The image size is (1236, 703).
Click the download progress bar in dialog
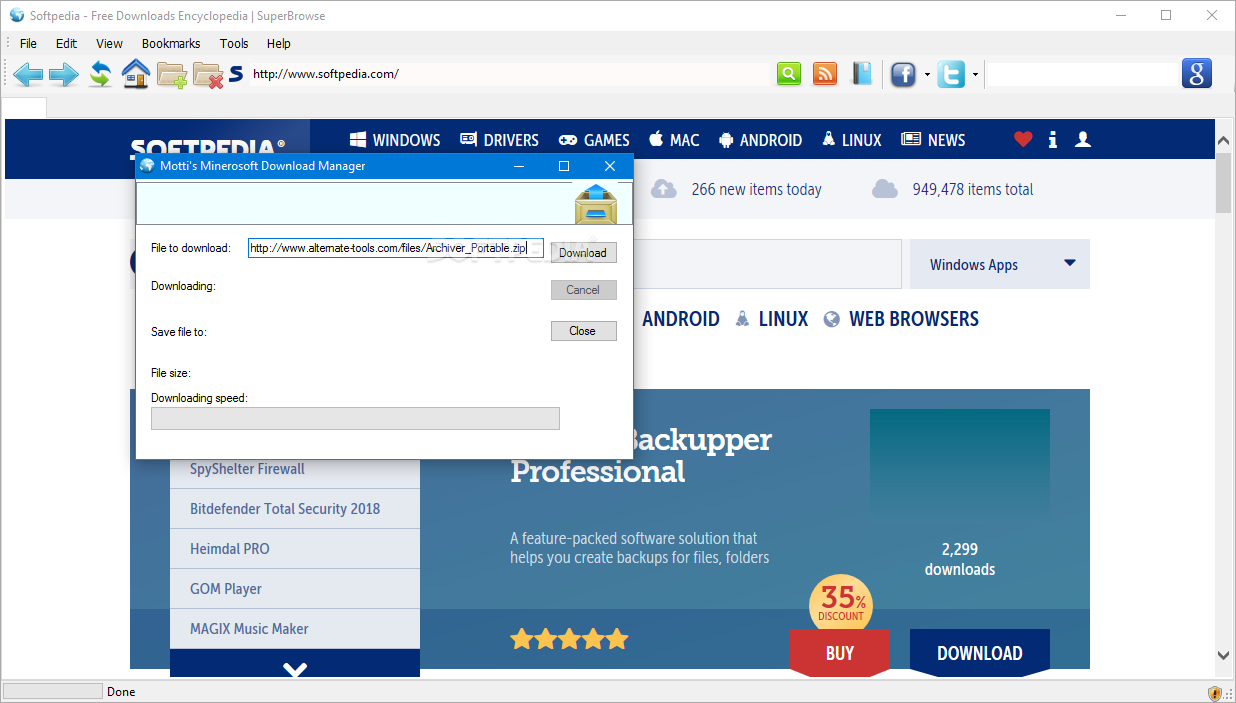click(x=355, y=418)
